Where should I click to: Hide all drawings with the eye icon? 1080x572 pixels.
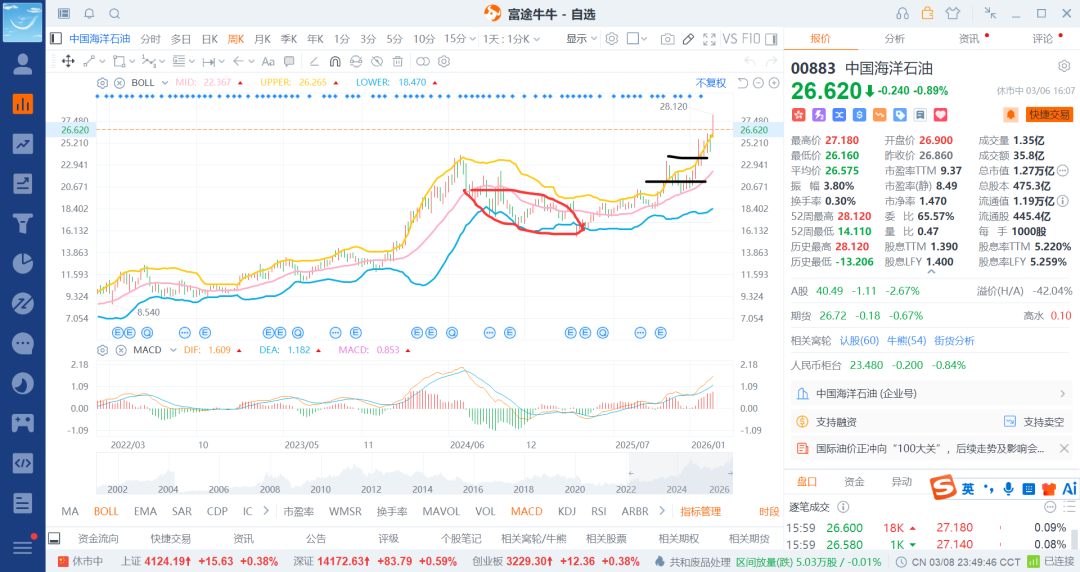coord(377,61)
